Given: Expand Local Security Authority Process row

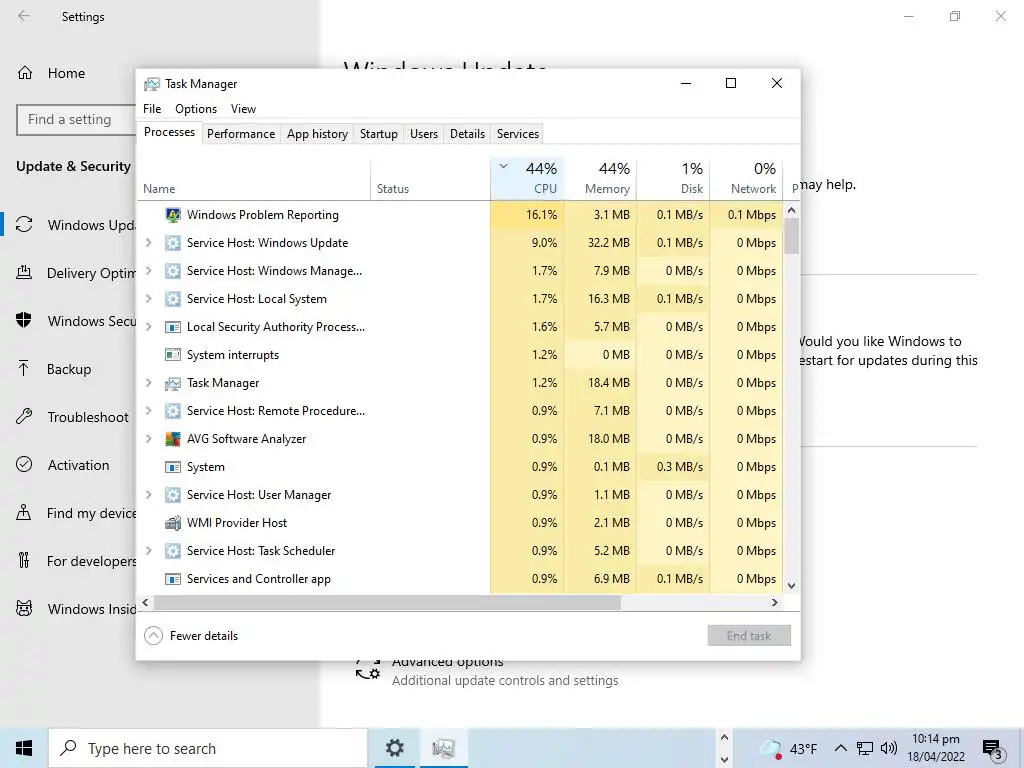Looking at the screenshot, I should pyautogui.click(x=149, y=327).
